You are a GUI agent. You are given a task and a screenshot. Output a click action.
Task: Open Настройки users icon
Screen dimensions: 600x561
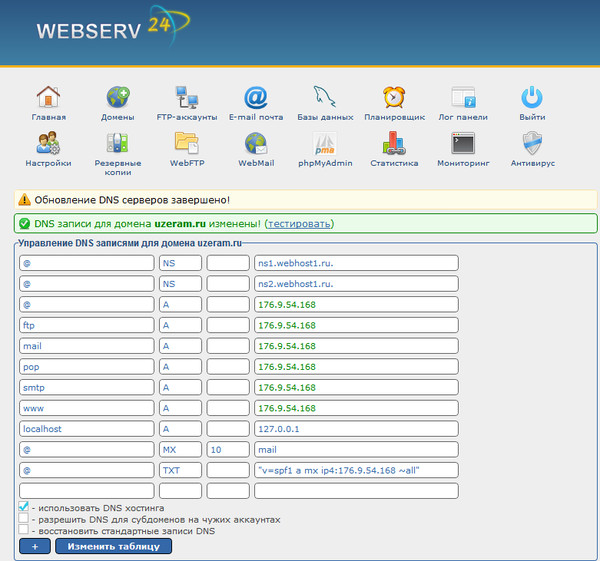tap(48, 143)
